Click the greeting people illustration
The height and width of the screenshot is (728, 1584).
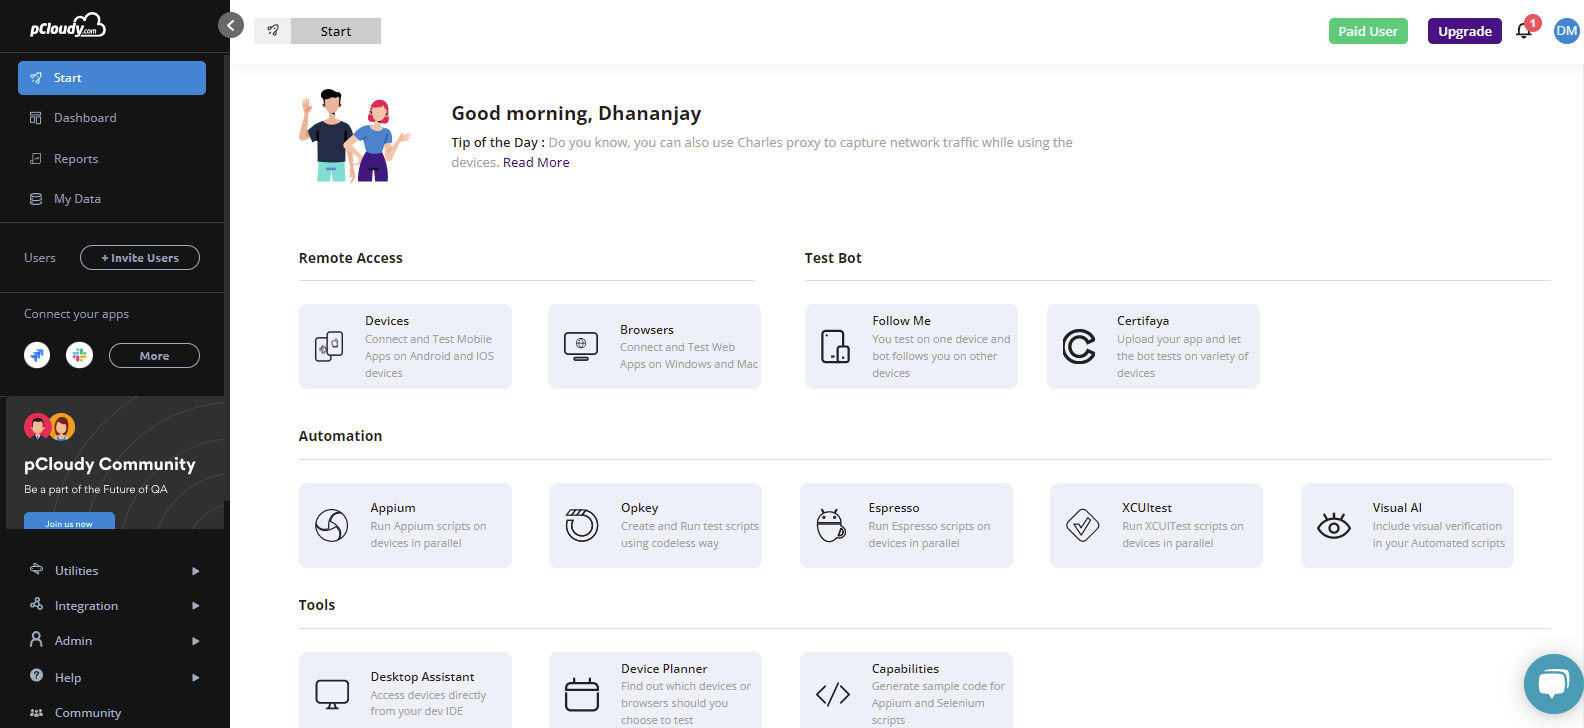[x=354, y=136]
